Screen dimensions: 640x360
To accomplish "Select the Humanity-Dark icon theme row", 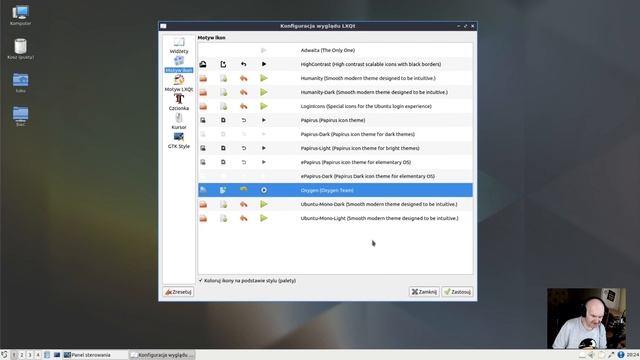I will pos(335,92).
